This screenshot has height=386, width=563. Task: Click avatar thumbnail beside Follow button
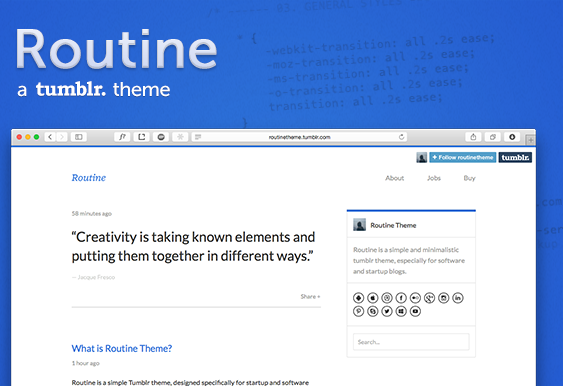tap(422, 157)
